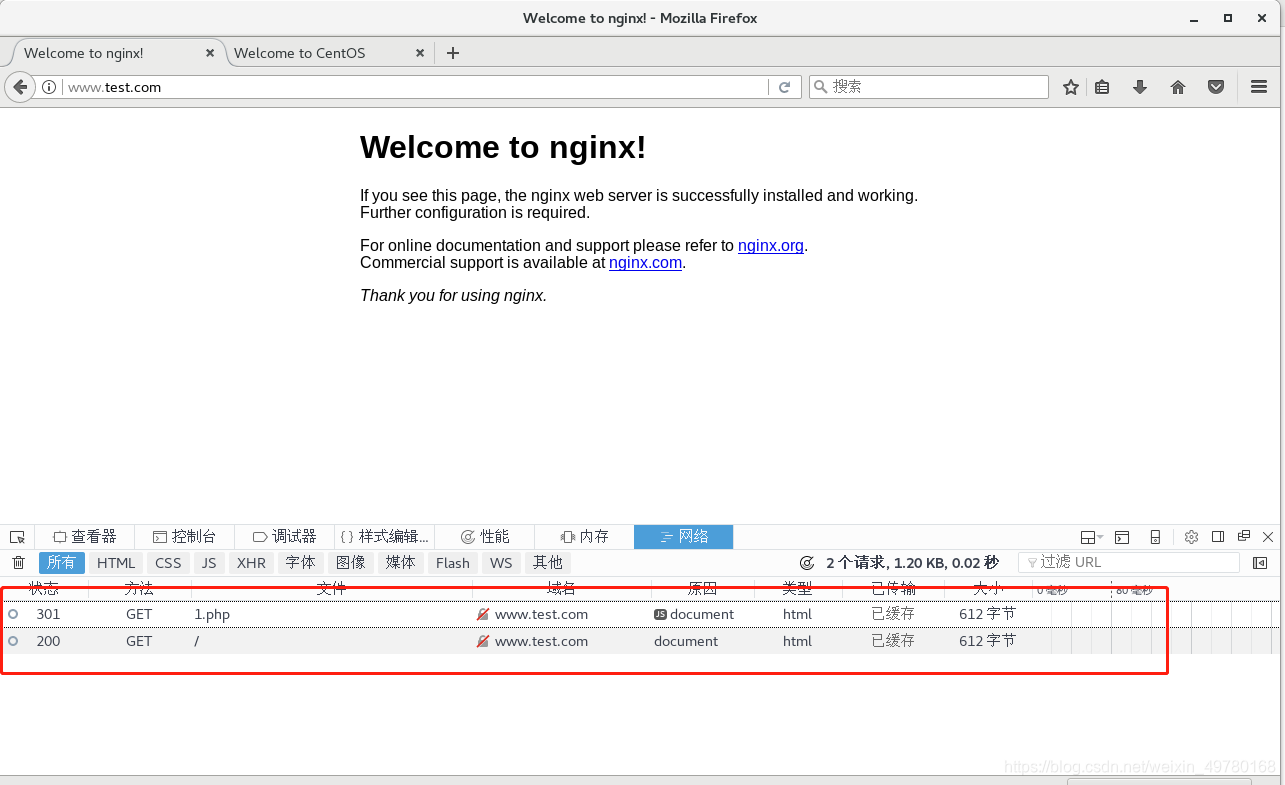Close the developer tools panel

(x=1268, y=537)
